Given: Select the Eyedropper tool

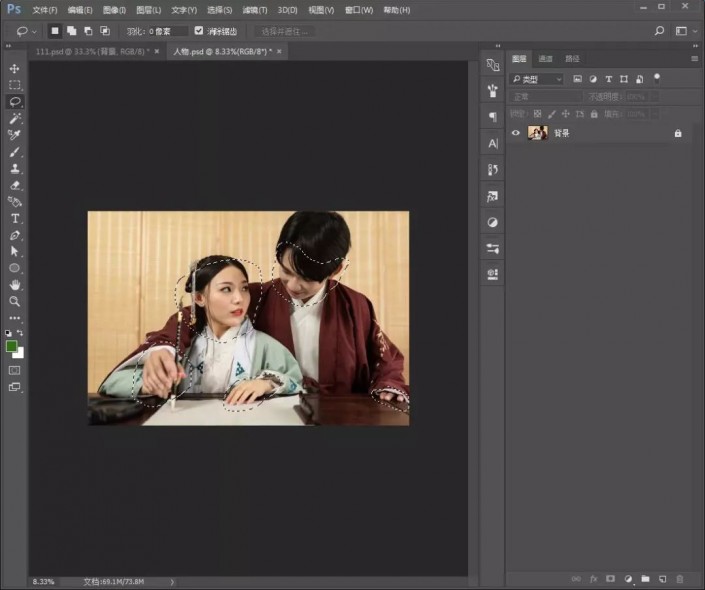Looking at the screenshot, I should [14, 135].
